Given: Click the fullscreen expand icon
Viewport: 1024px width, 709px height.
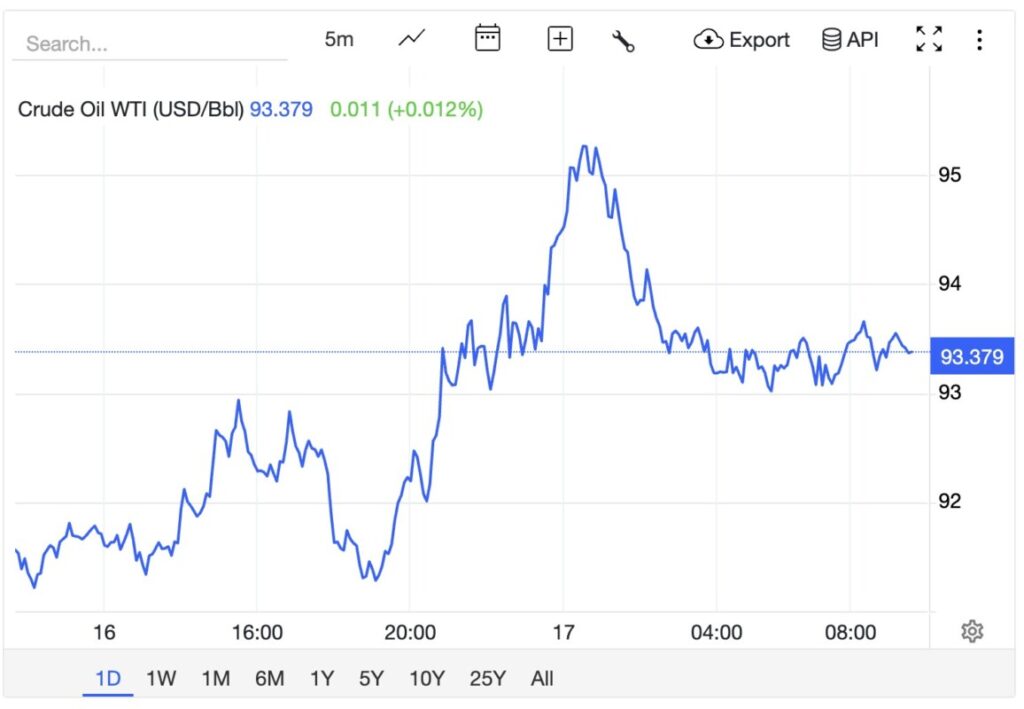Looking at the screenshot, I should (x=929, y=39).
